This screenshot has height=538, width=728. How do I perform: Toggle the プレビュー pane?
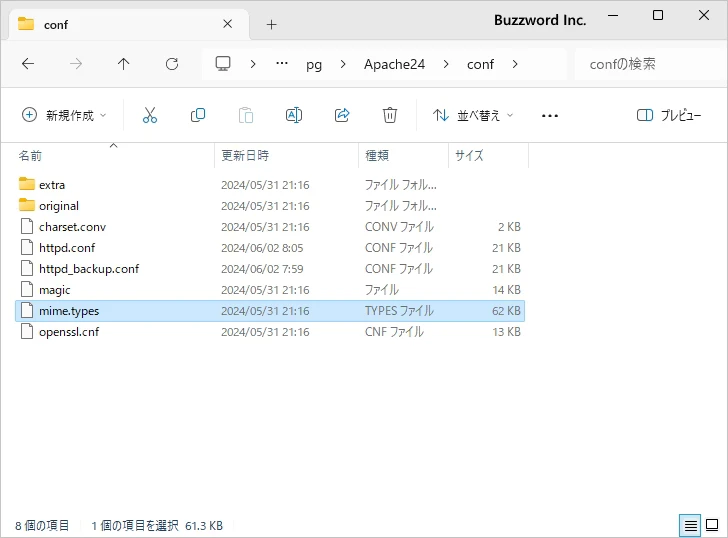(669, 115)
